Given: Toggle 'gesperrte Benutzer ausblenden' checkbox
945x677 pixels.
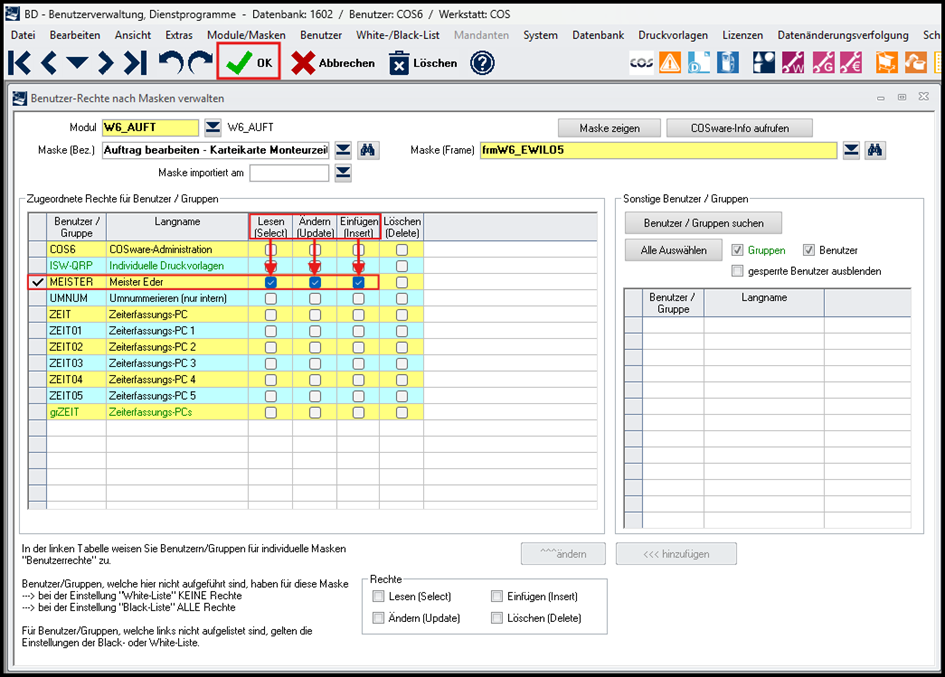Looking at the screenshot, I should tap(738, 271).
